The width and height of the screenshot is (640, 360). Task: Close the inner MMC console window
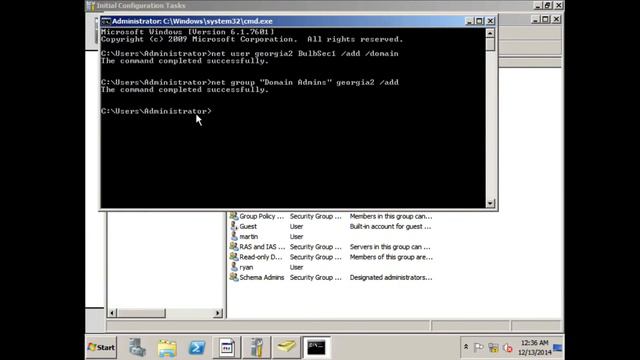(x=556, y=19)
